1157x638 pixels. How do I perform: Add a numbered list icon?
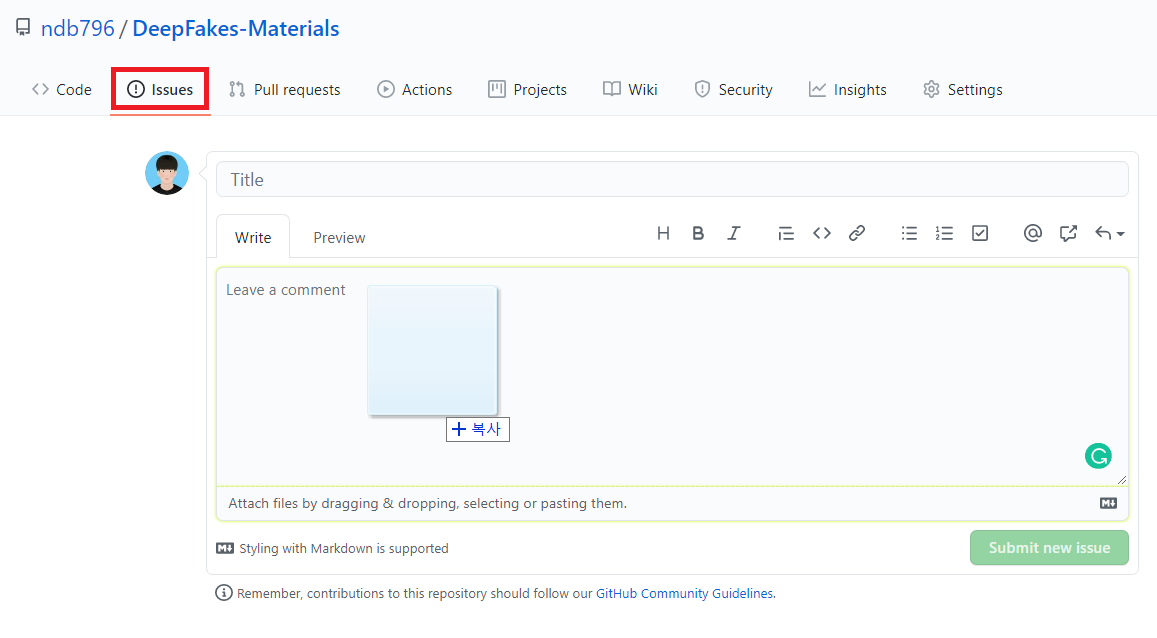tap(944, 234)
